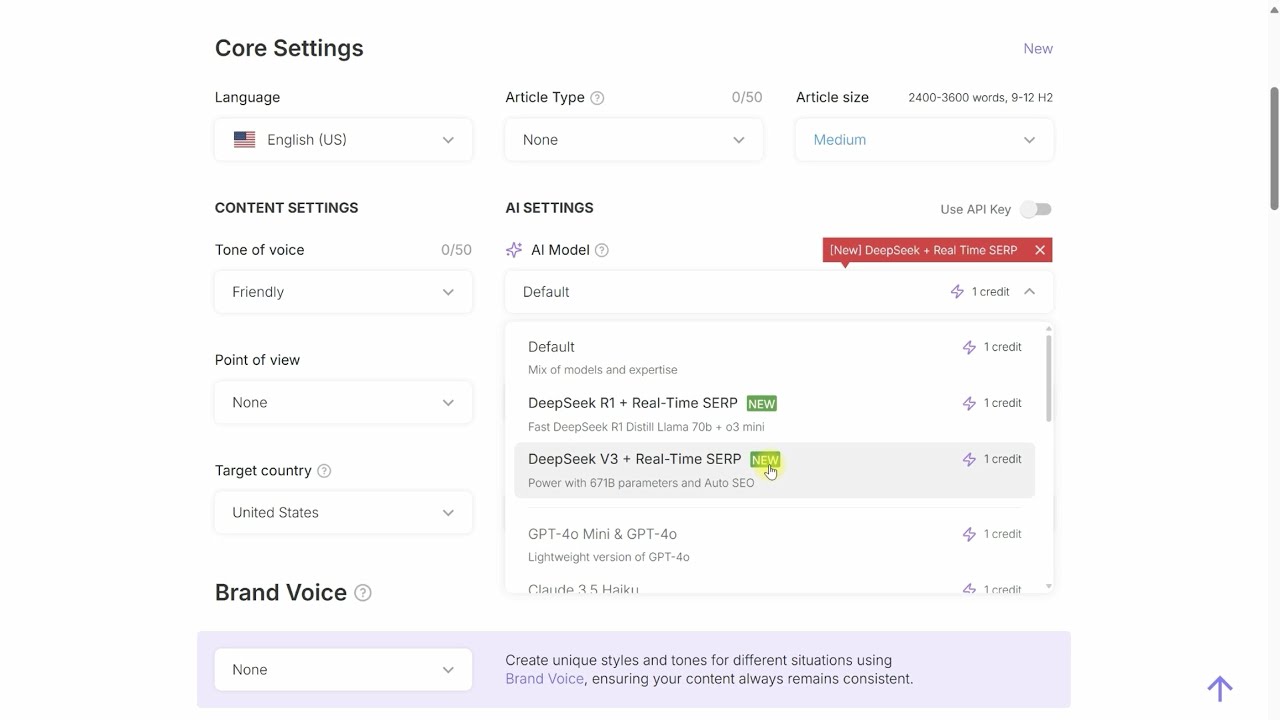Click the Article Type help question icon
Image resolution: width=1280 pixels, height=720 pixels.
[597, 98]
